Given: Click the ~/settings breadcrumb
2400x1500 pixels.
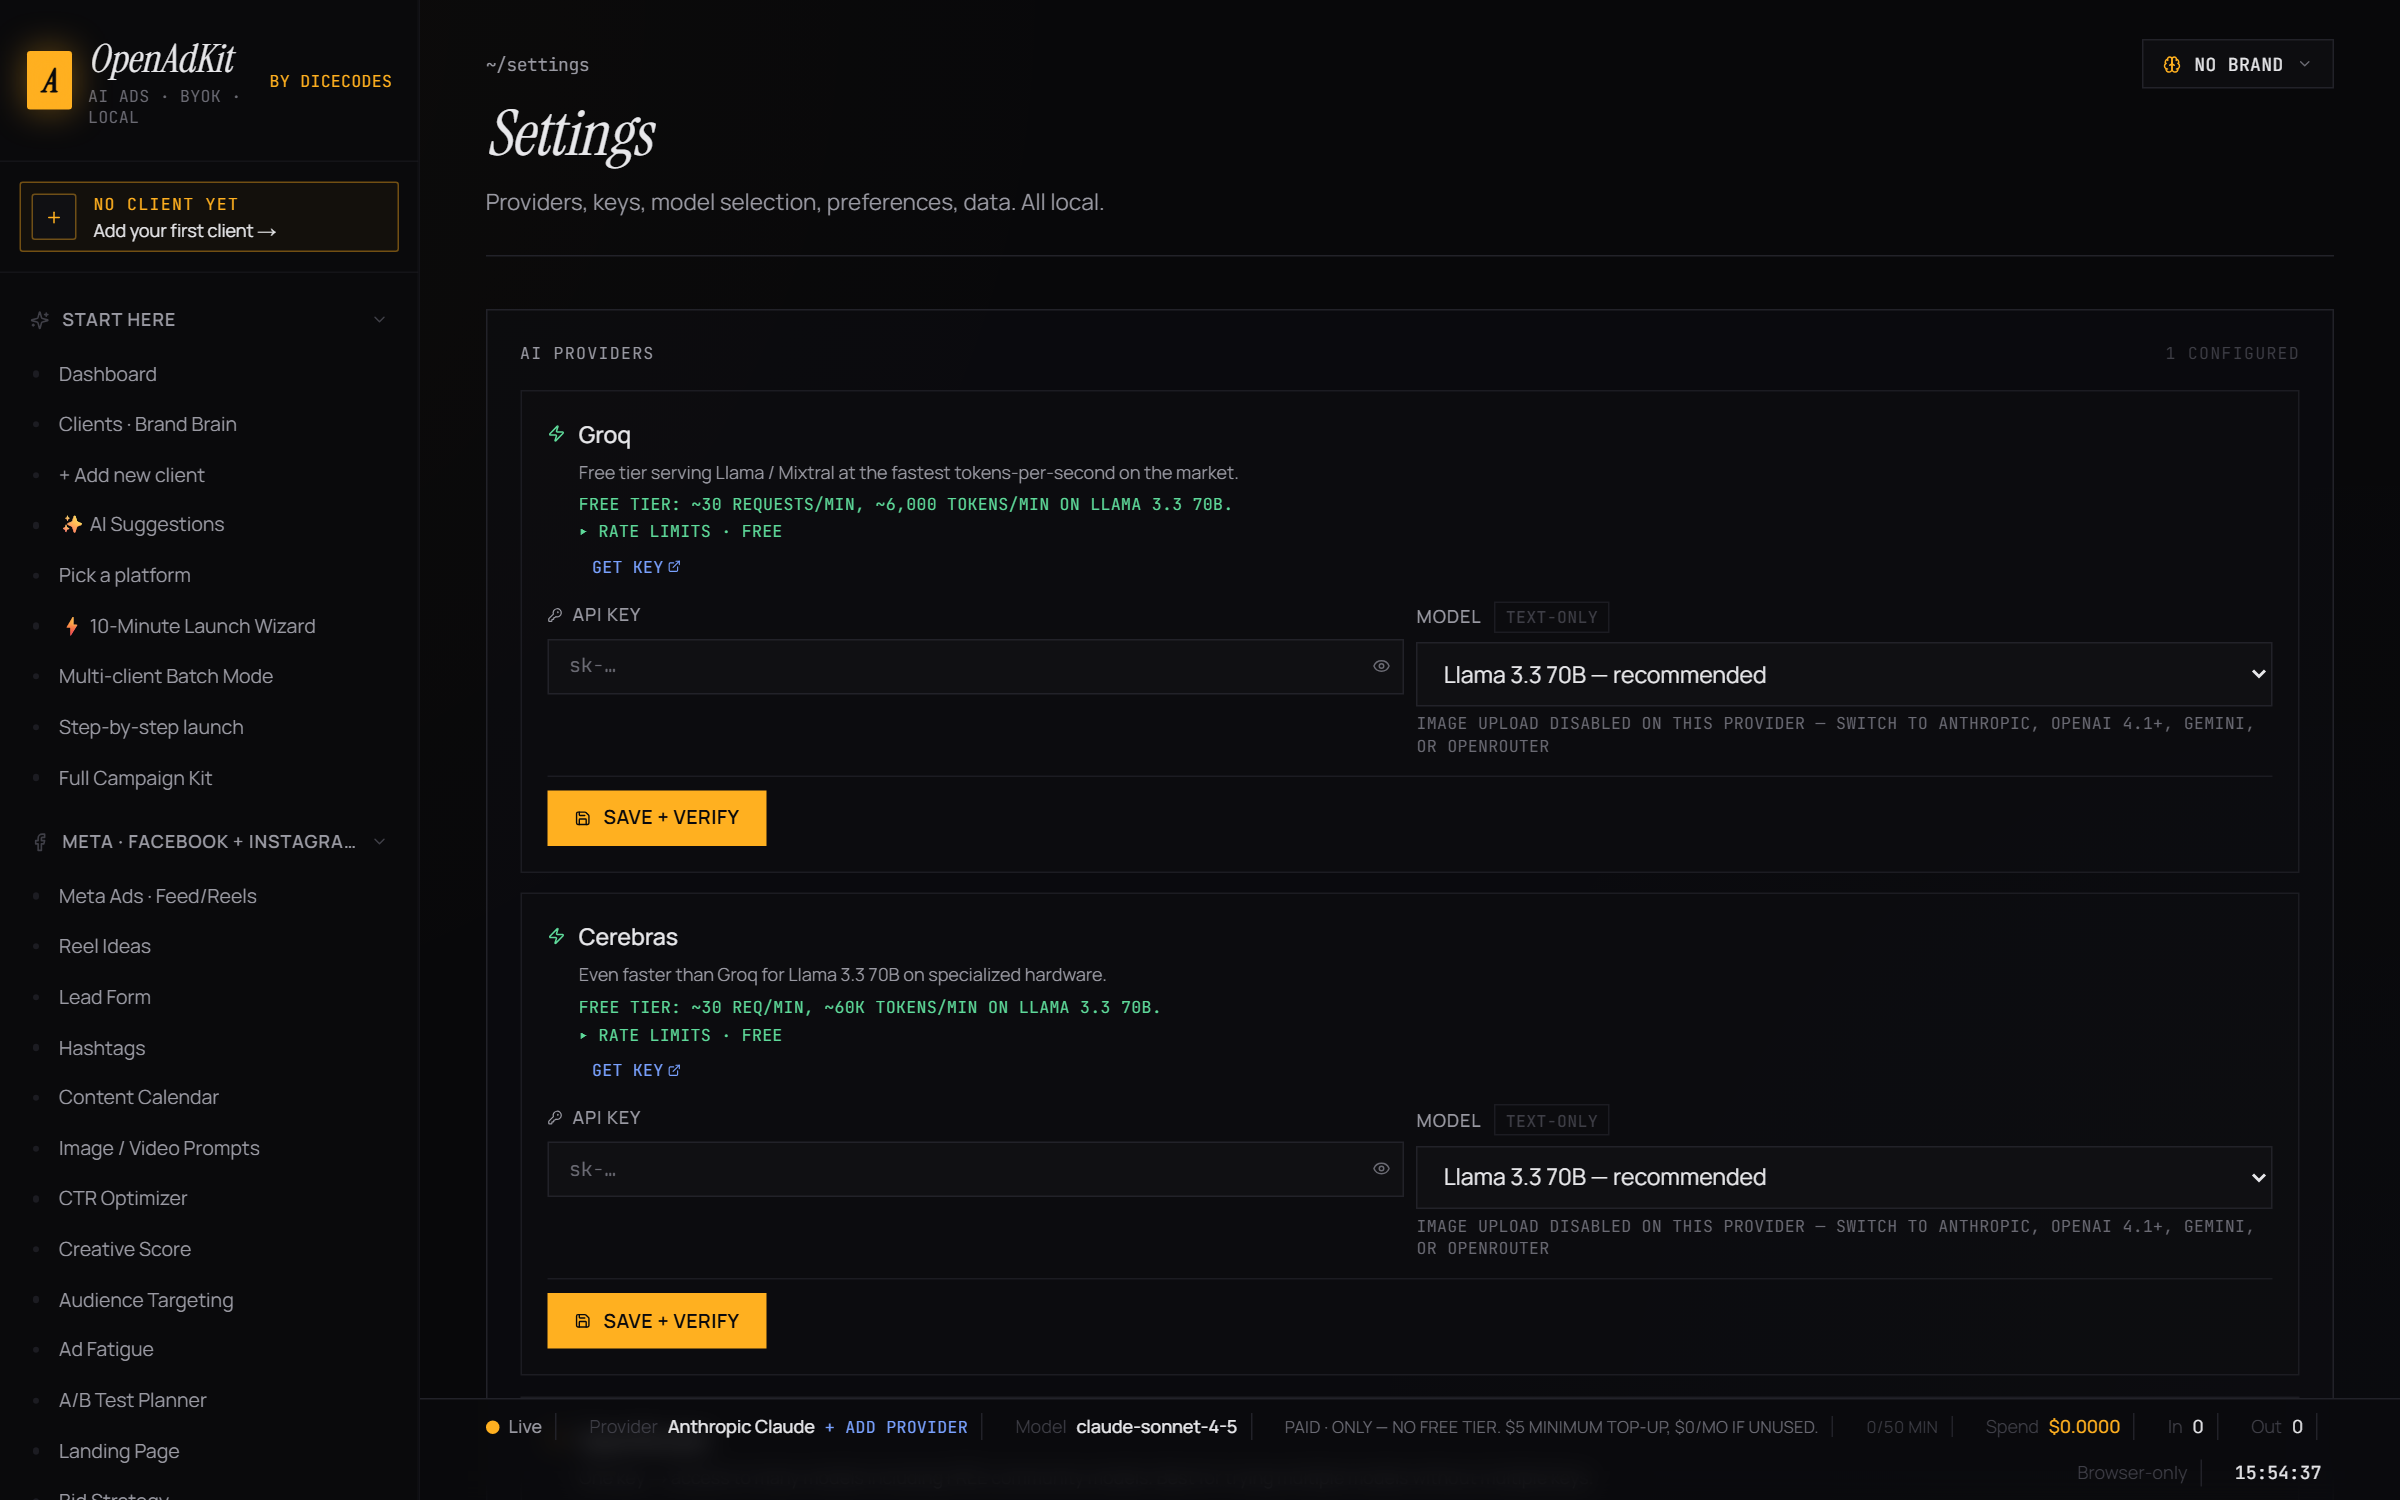Looking at the screenshot, I should (537, 65).
